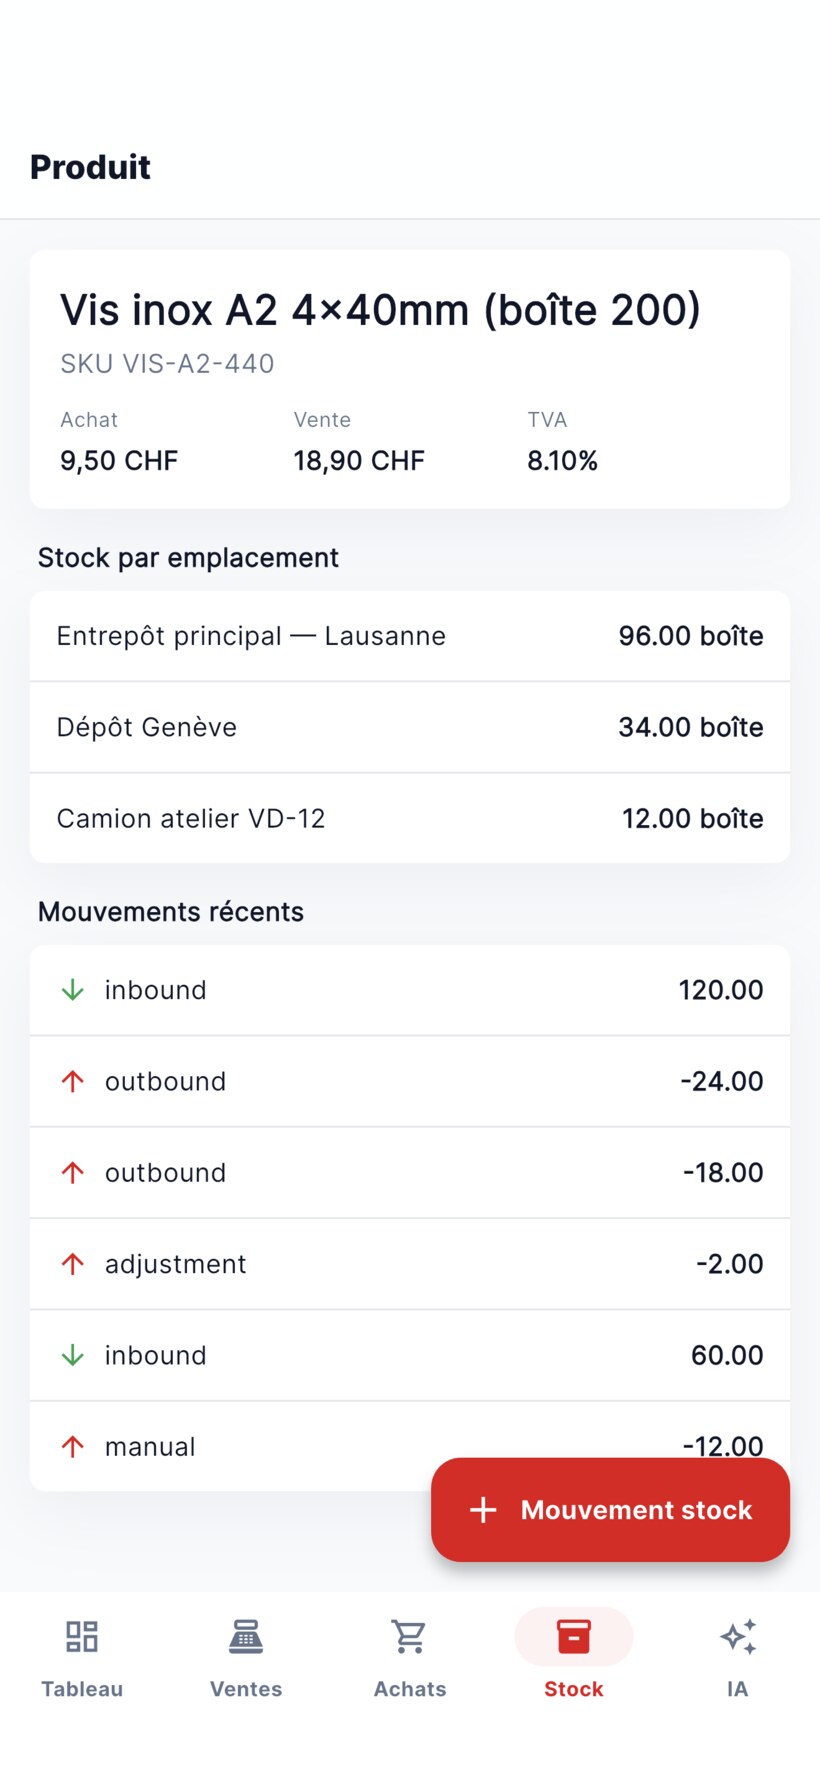Viewport: 820px width, 1782px height.
Task: Tap plus icon in Mouvement stock button
Action: (483, 1510)
